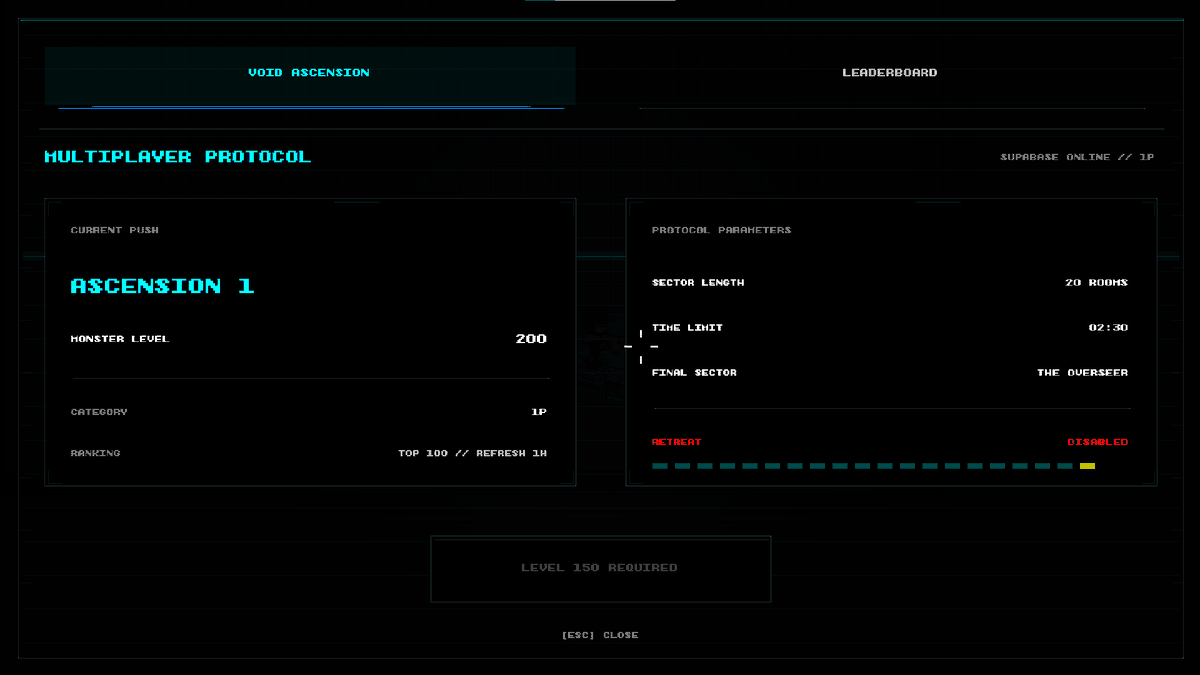Click the monster level value 200
This screenshot has height=675, width=1200.
pos(531,339)
